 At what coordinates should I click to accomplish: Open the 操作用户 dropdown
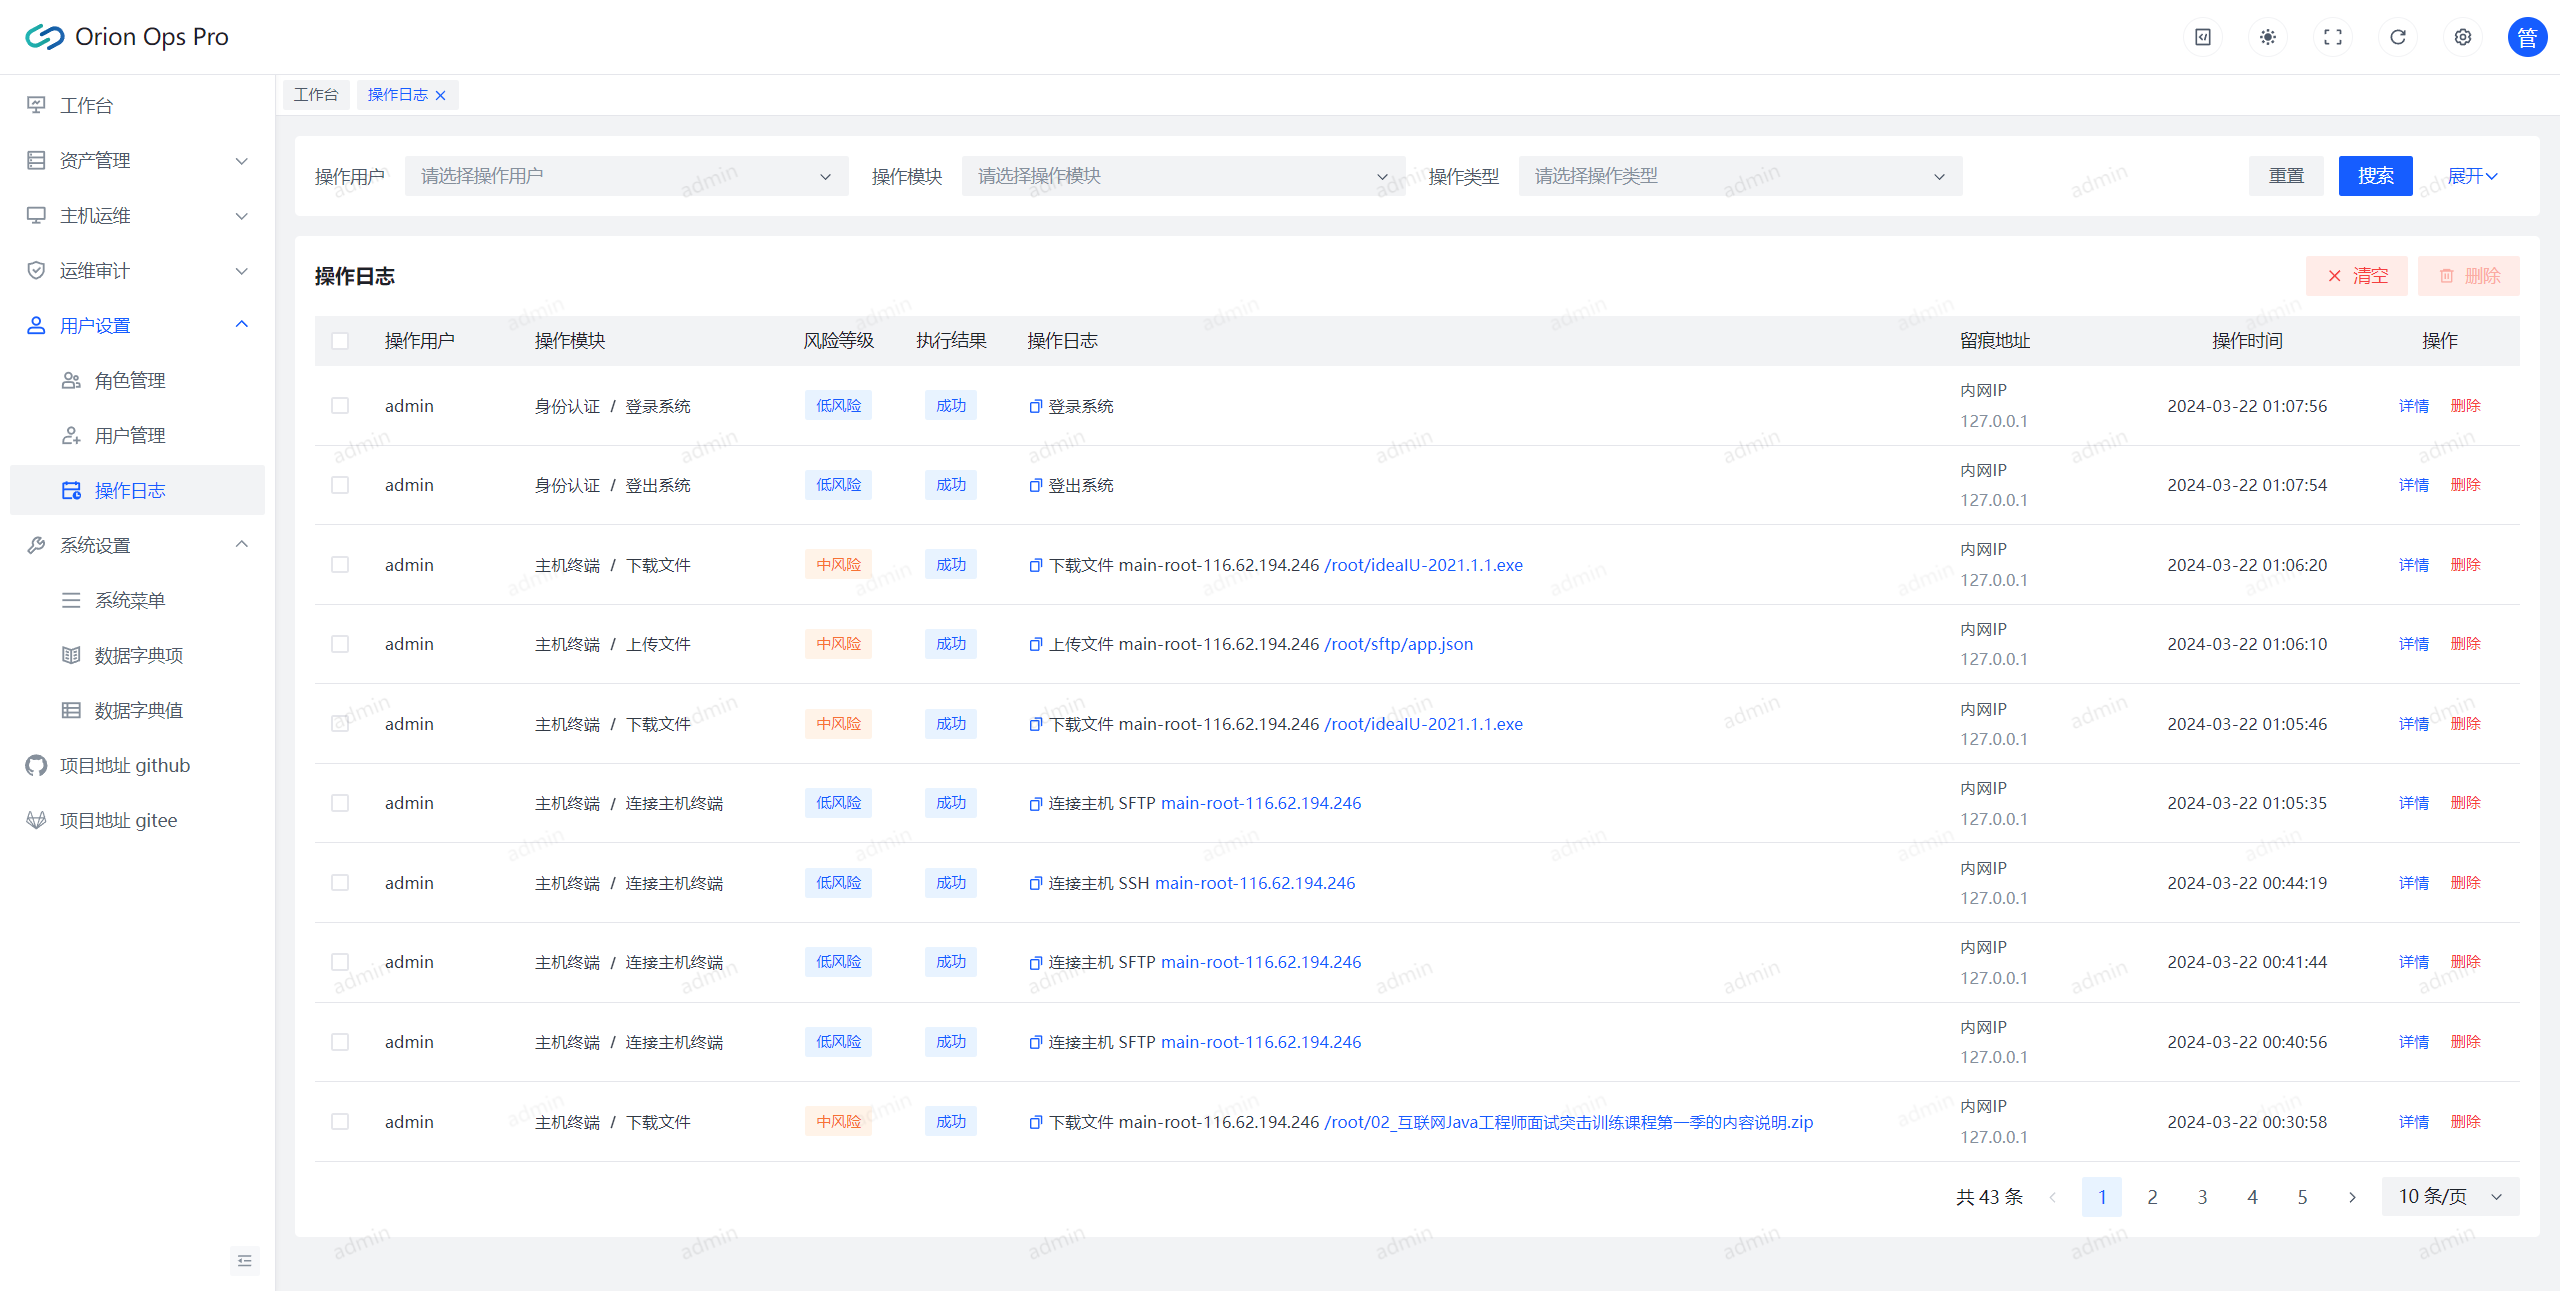tap(626, 176)
